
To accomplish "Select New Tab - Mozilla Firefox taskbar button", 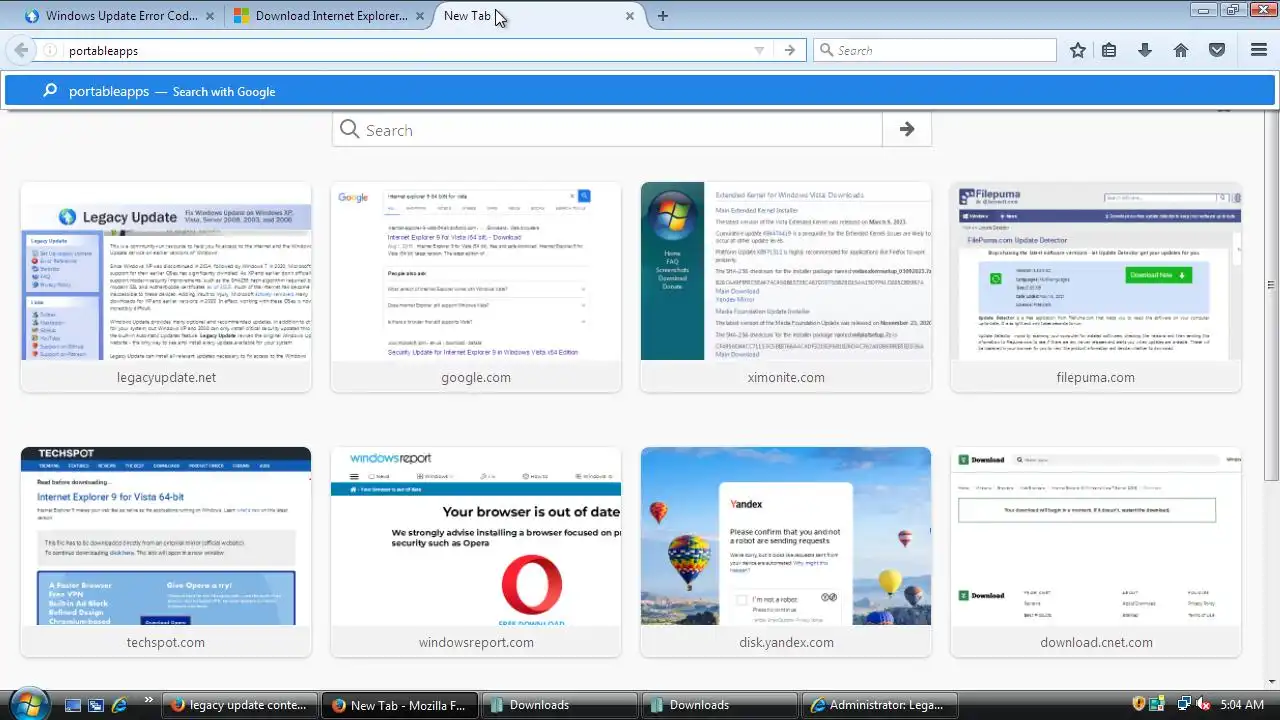I will (400, 705).
